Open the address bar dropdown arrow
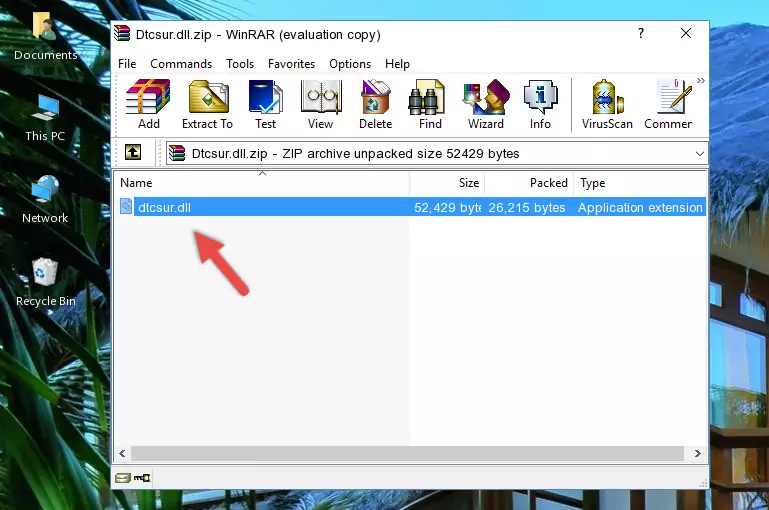This screenshot has width=769, height=510. (699, 154)
